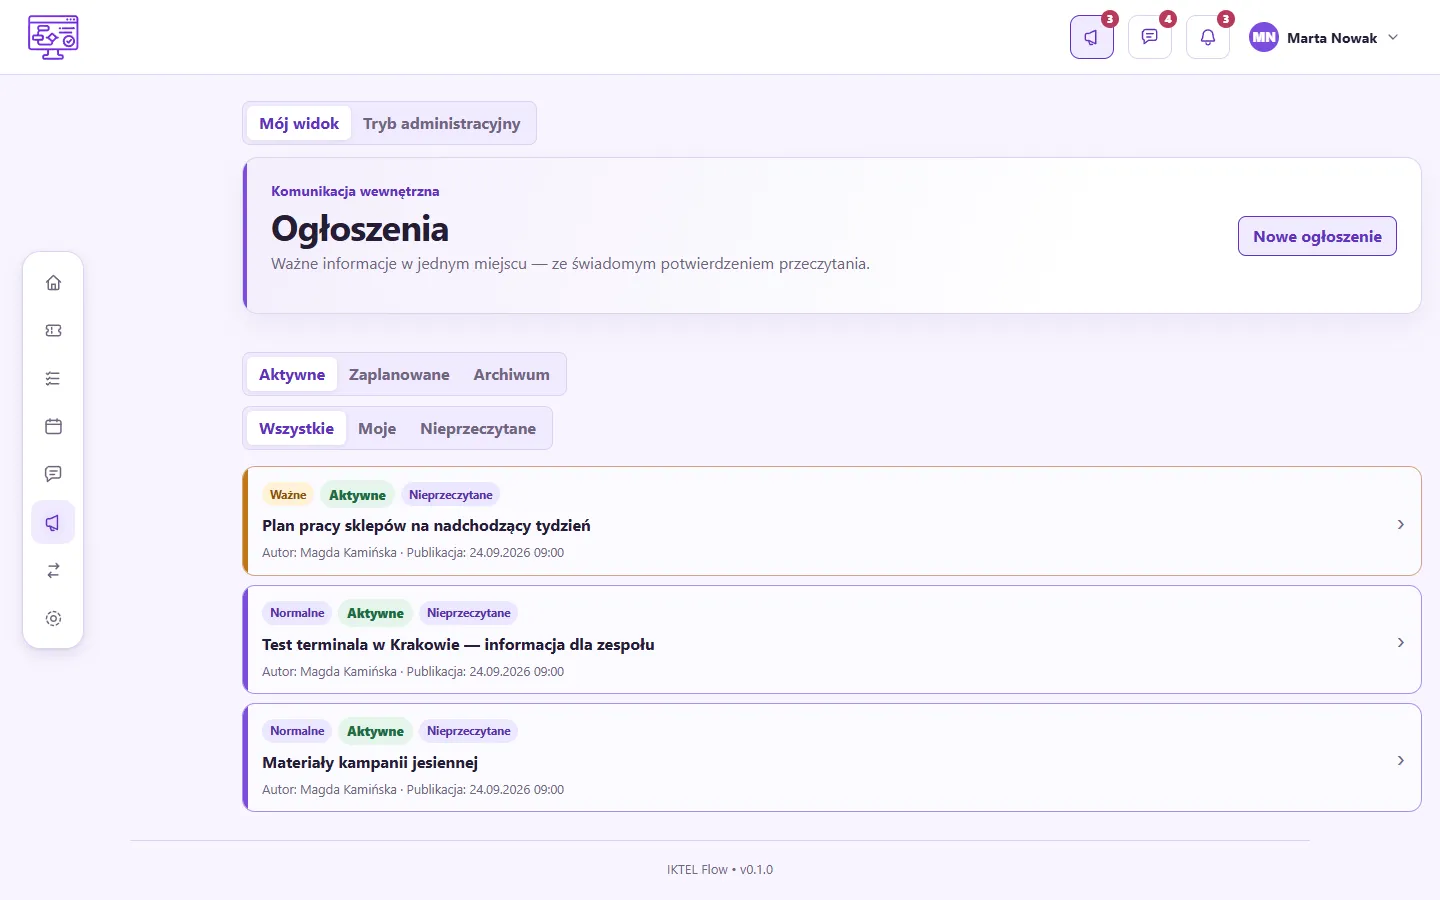This screenshot has width=1440, height=900.
Task: Click 'Normalne' badge on 'Test terminala' card
Action: click(297, 613)
